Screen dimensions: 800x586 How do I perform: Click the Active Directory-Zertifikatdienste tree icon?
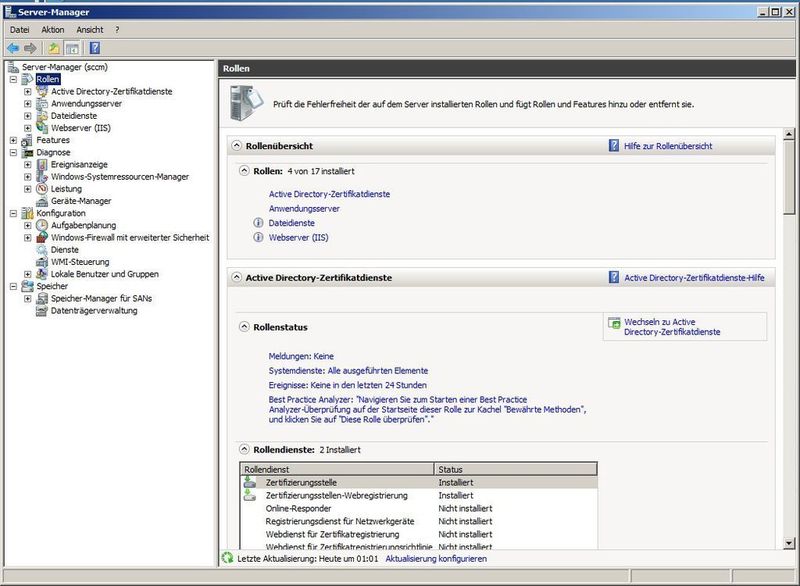coord(42,91)
